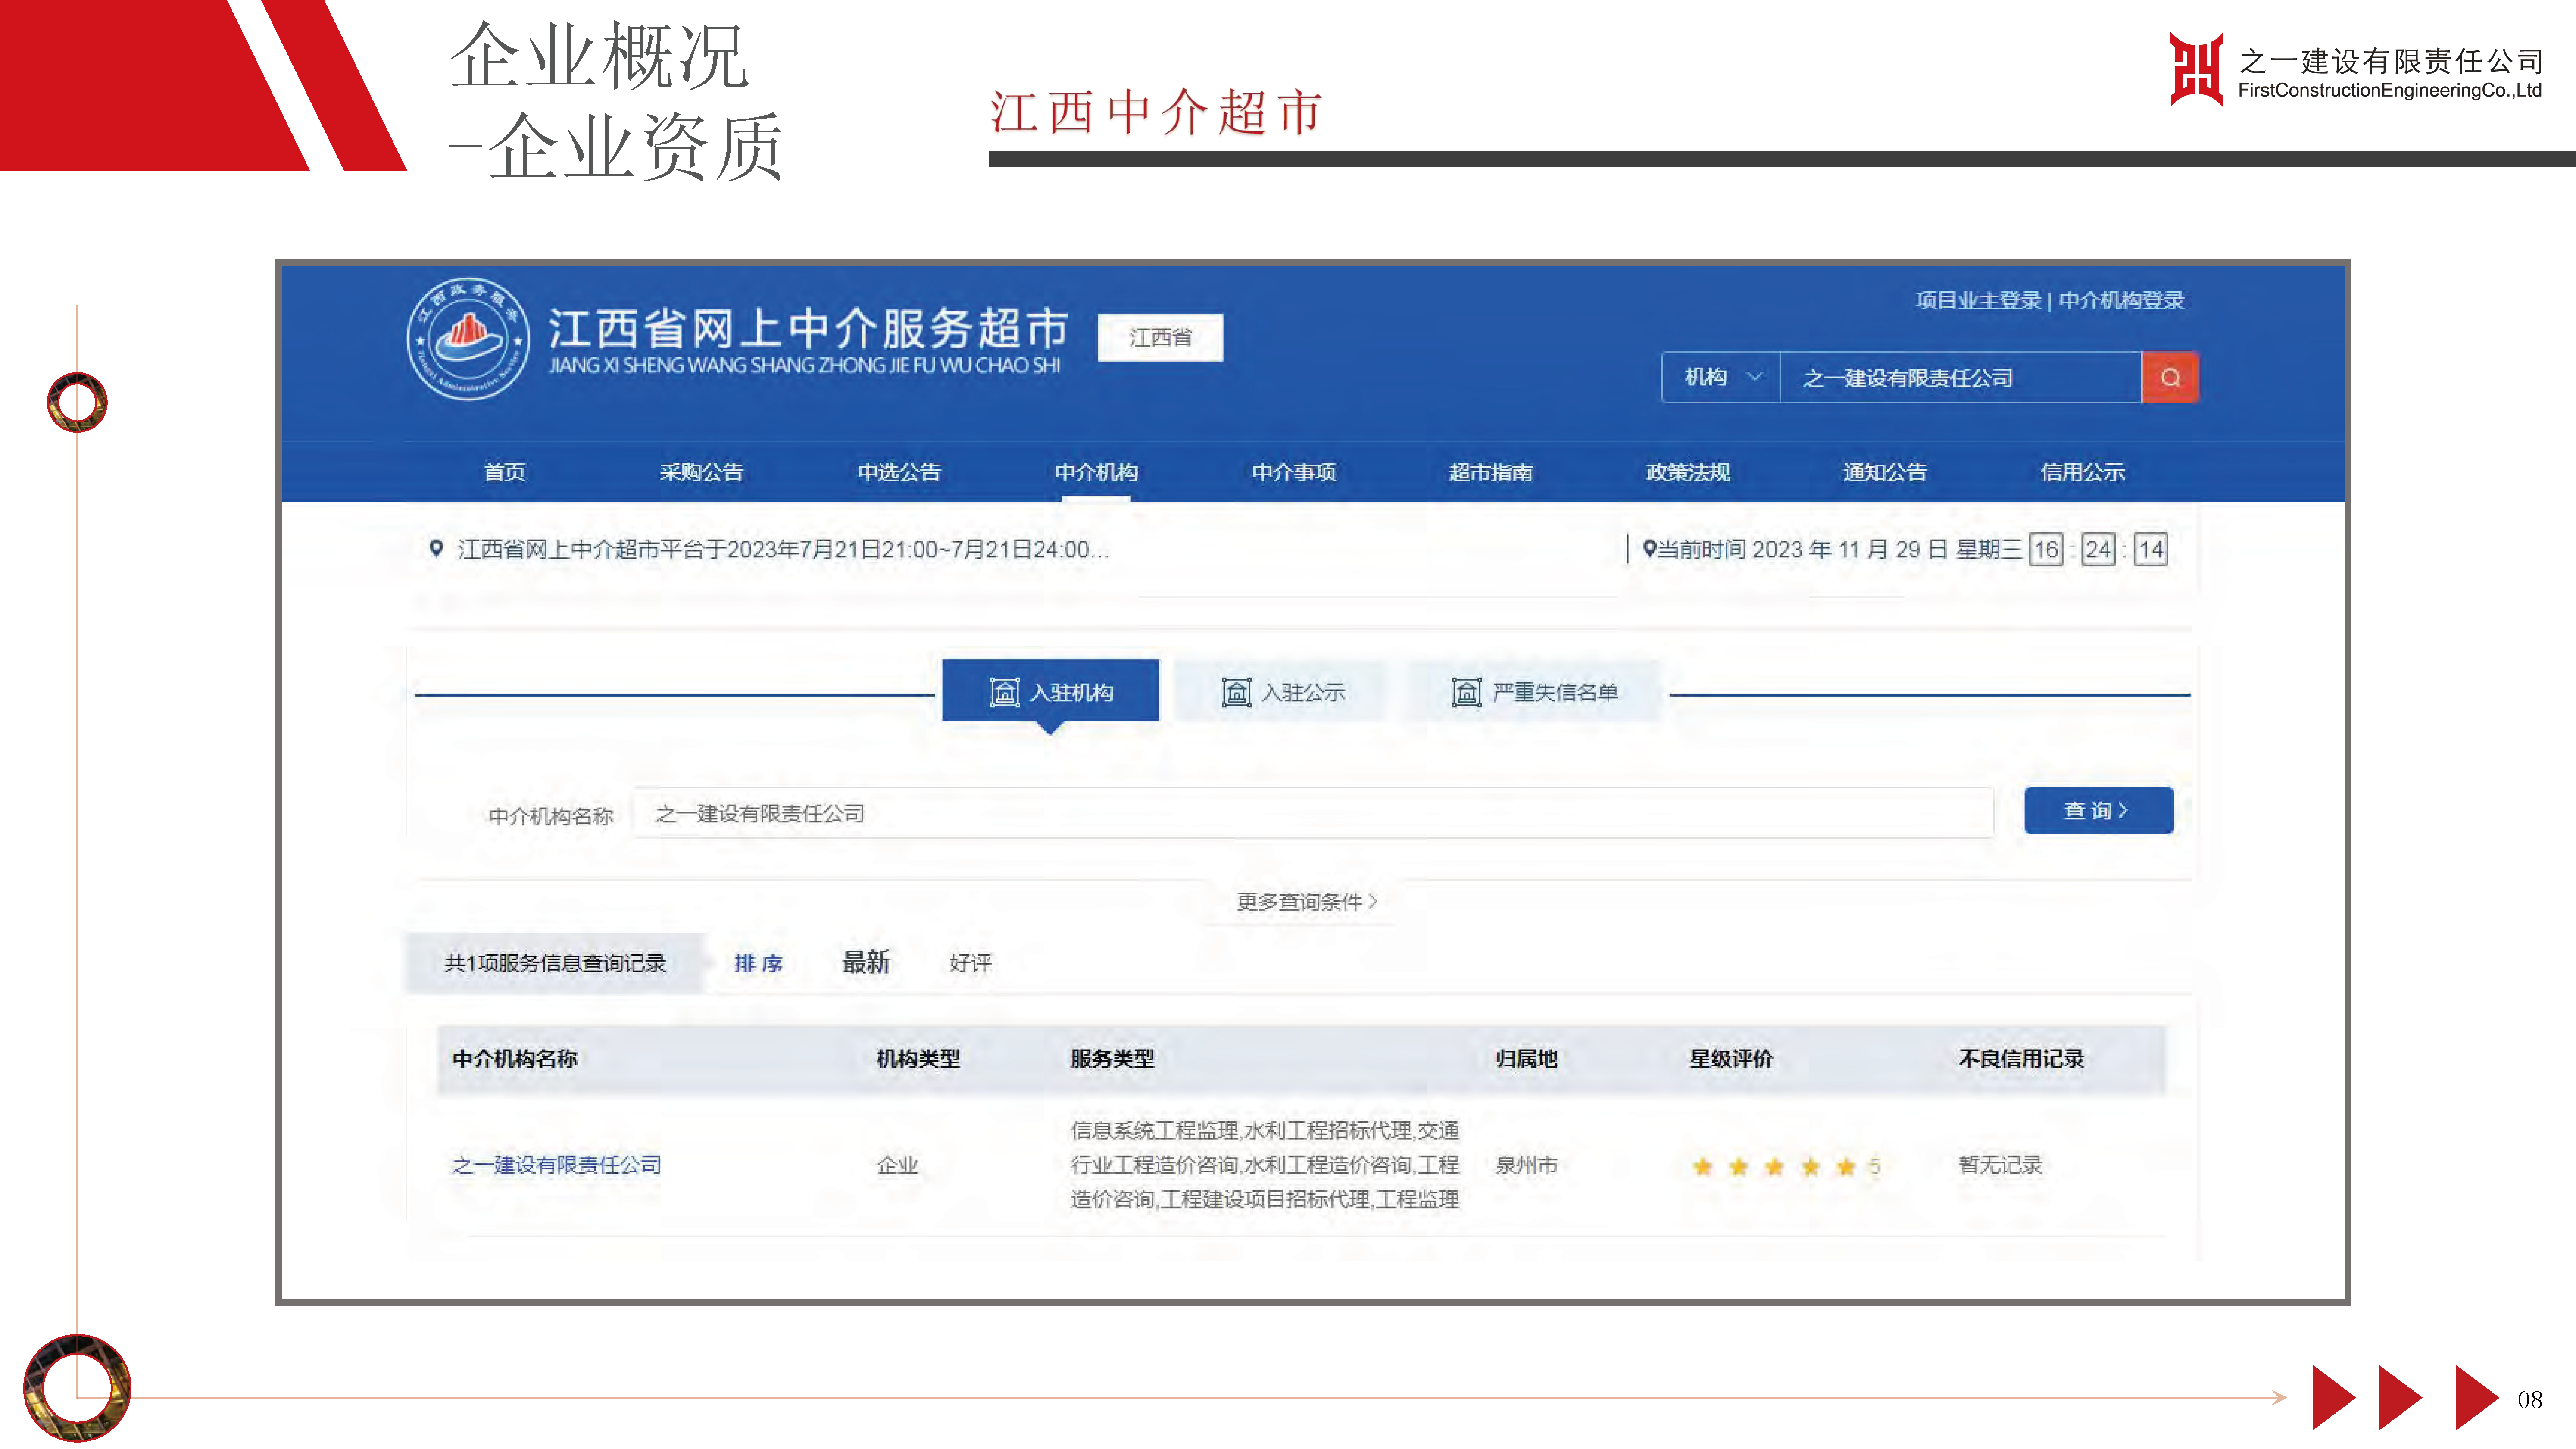Click the 江西省 region selector
Viewport: 2576px width, 1449px height.
click(x=1160, y=338)
